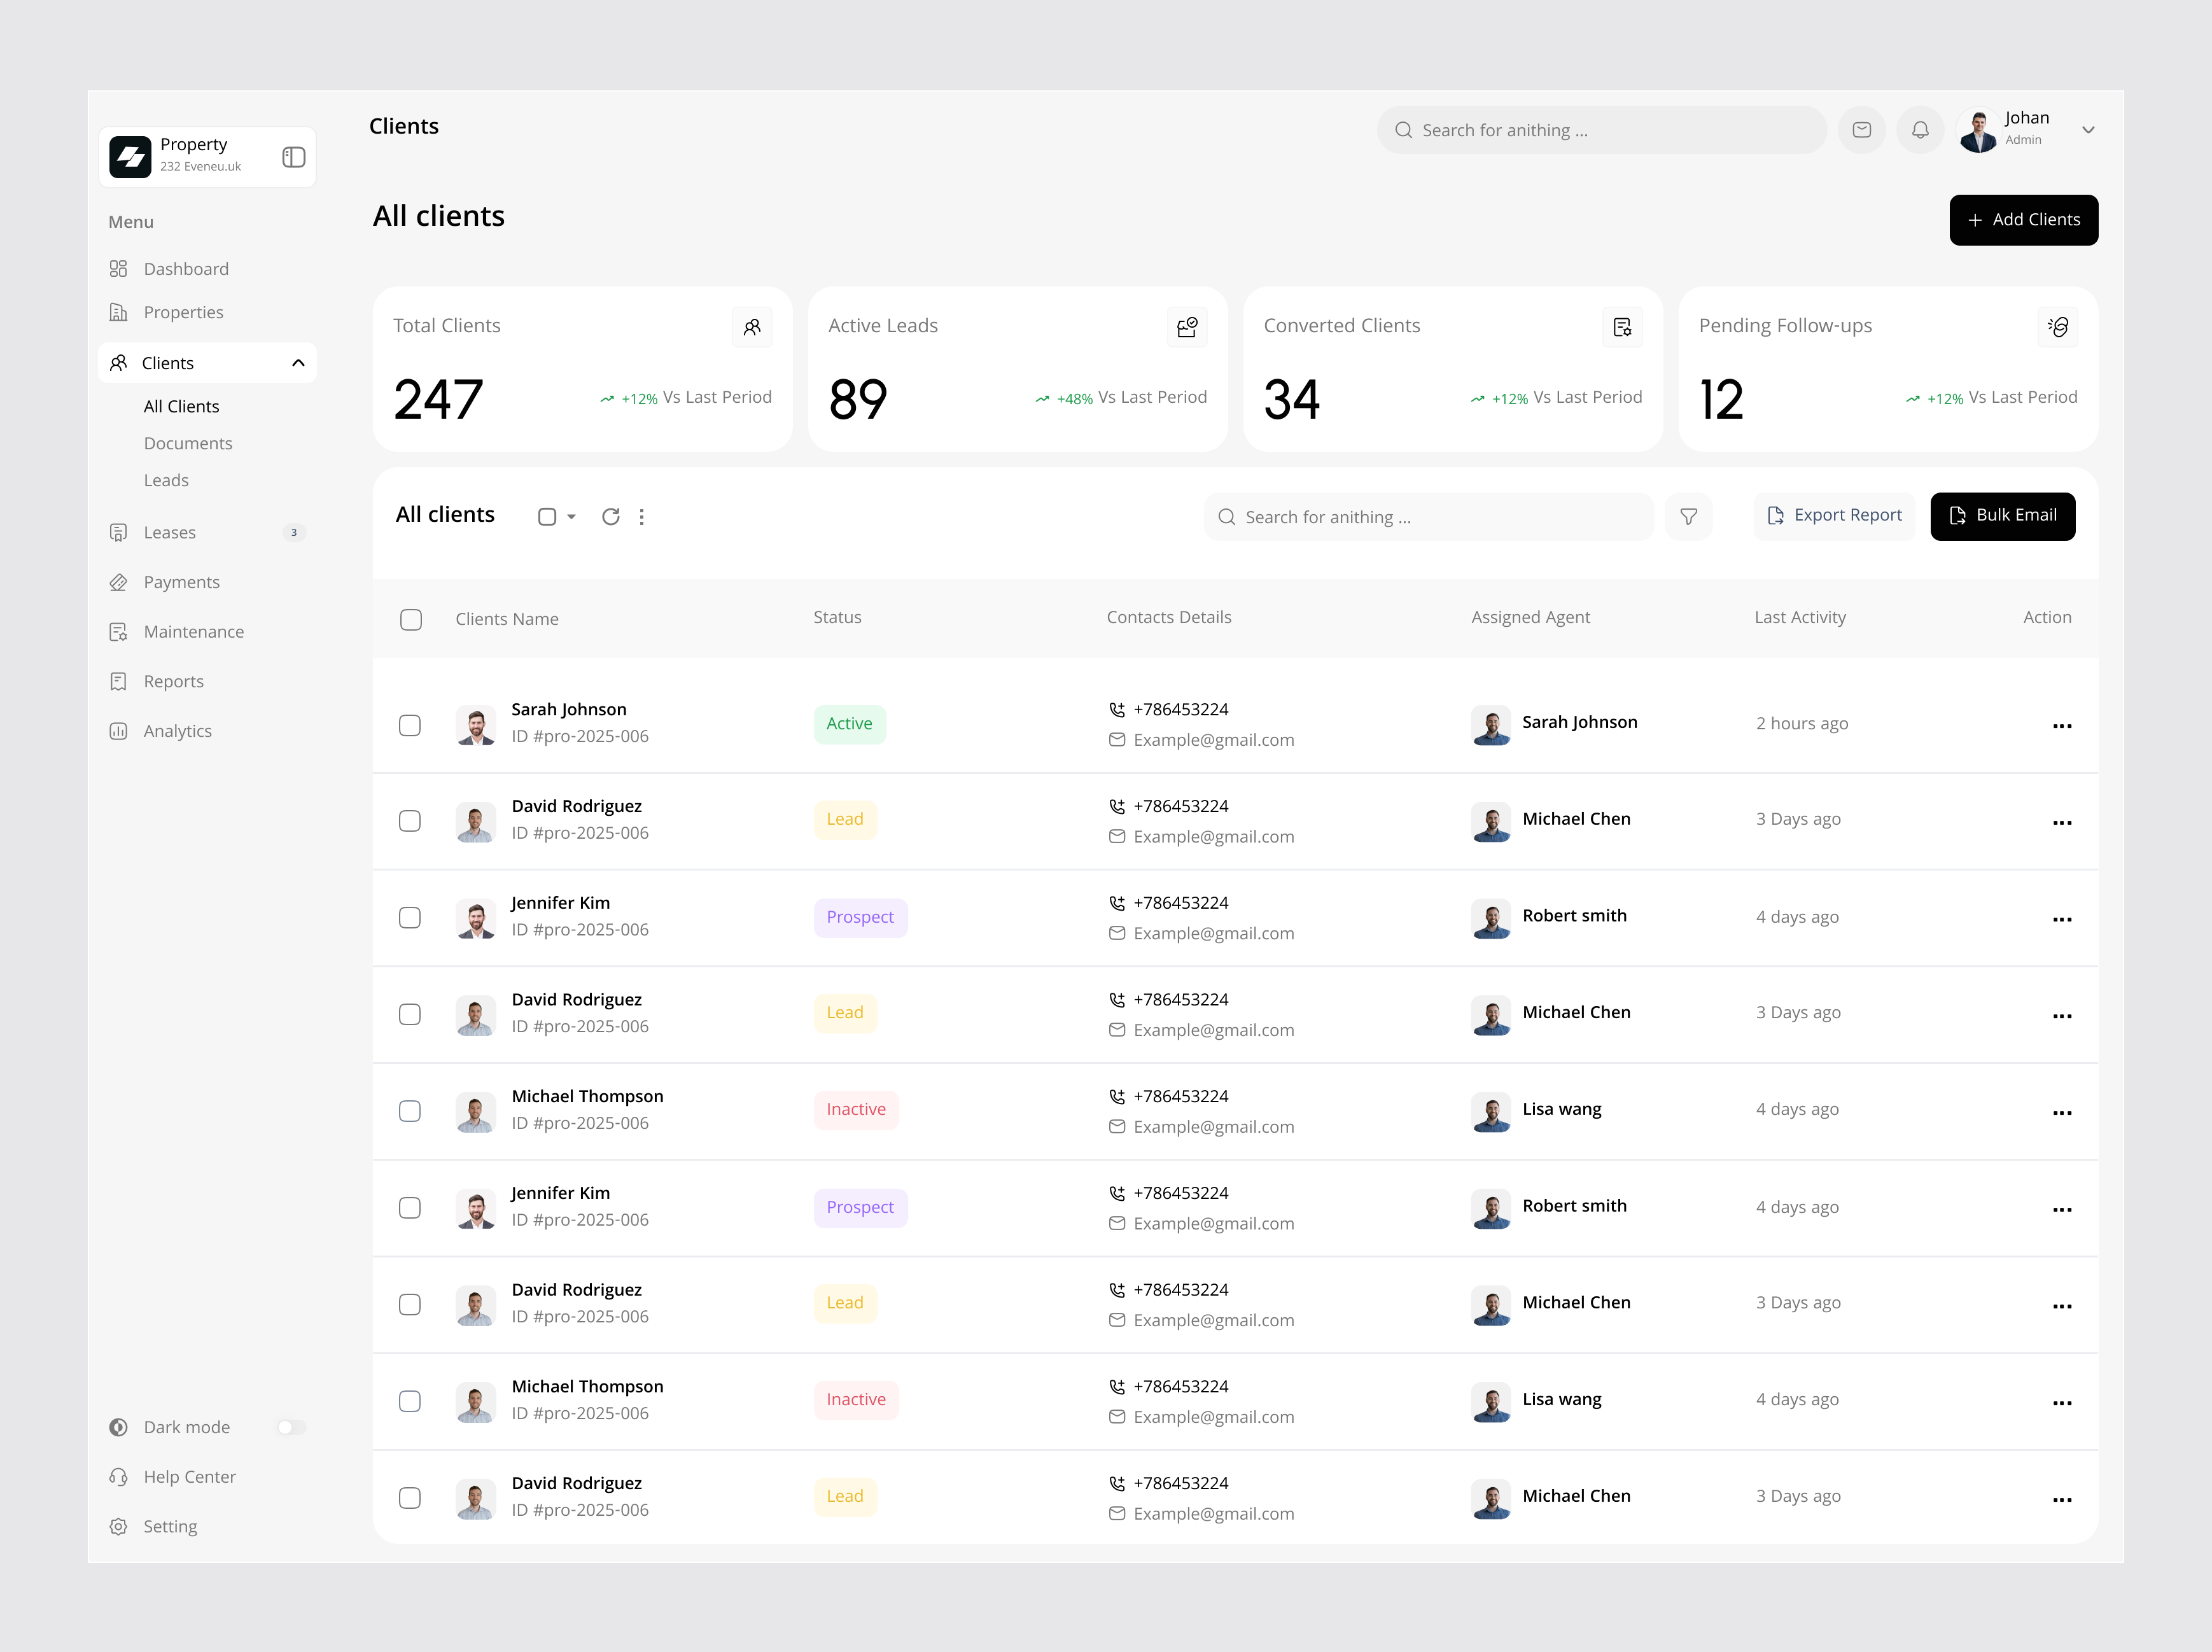
Task: Open the Dashboard section from sidebar
Action: point(186,268)
